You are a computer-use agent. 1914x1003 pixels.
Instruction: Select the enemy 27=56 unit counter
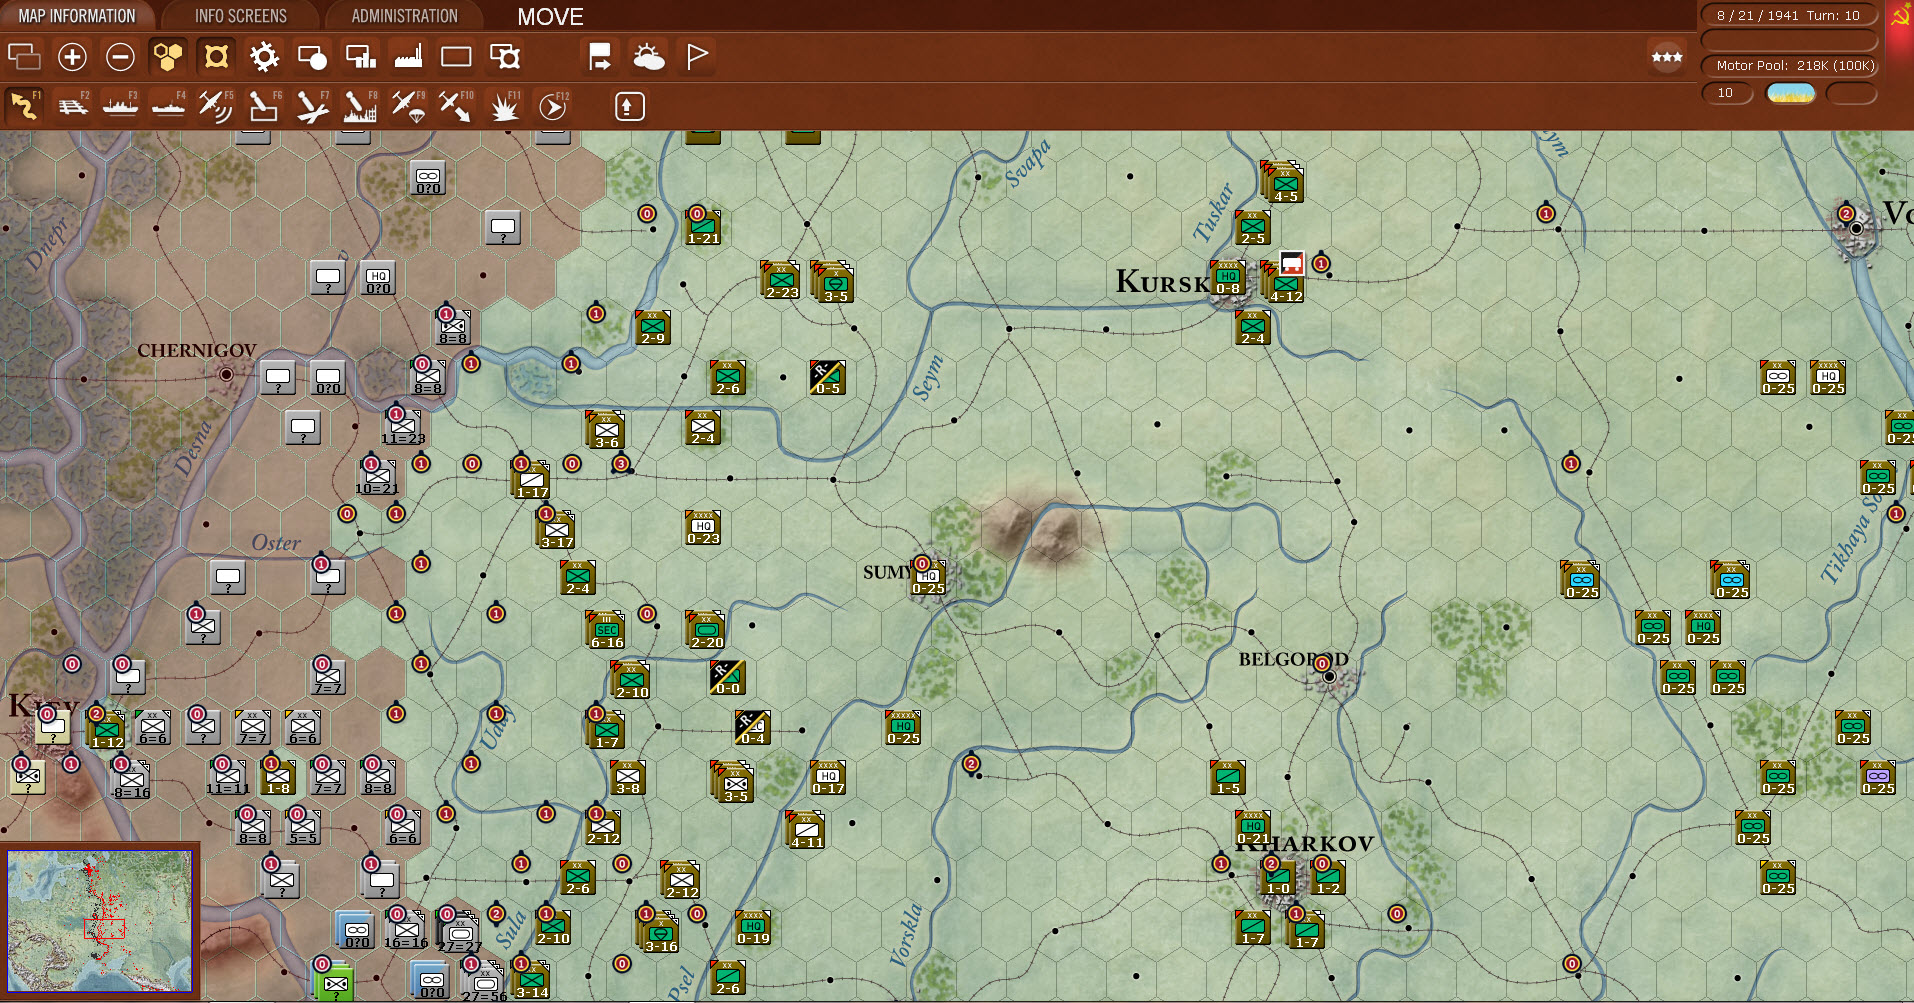(x=484, y=982)
